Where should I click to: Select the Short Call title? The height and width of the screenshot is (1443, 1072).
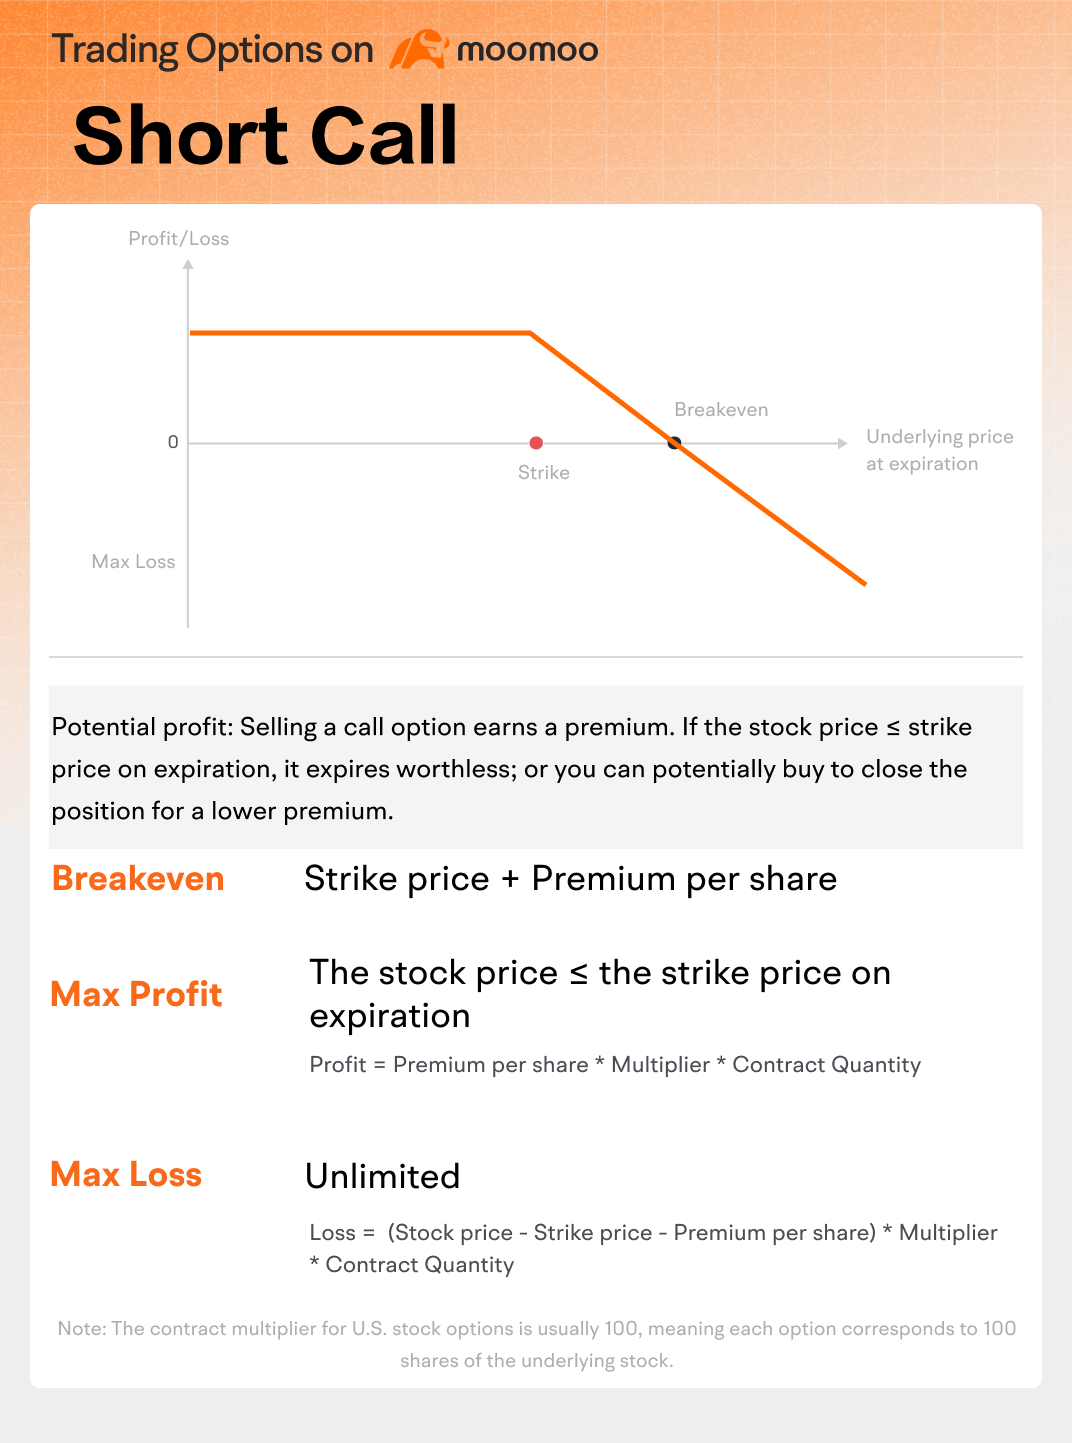(x=266, y=136)
